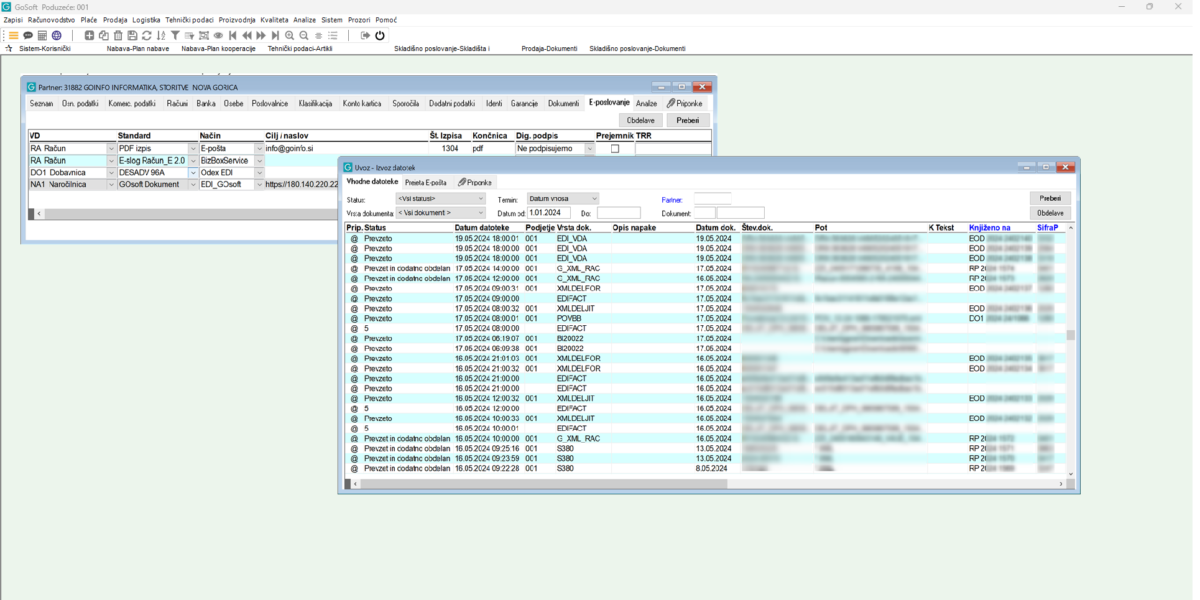The width and height of the screenshot is (1200, 600).
Task: Open the Proizvodnja menu
Action: pos(237,20)
